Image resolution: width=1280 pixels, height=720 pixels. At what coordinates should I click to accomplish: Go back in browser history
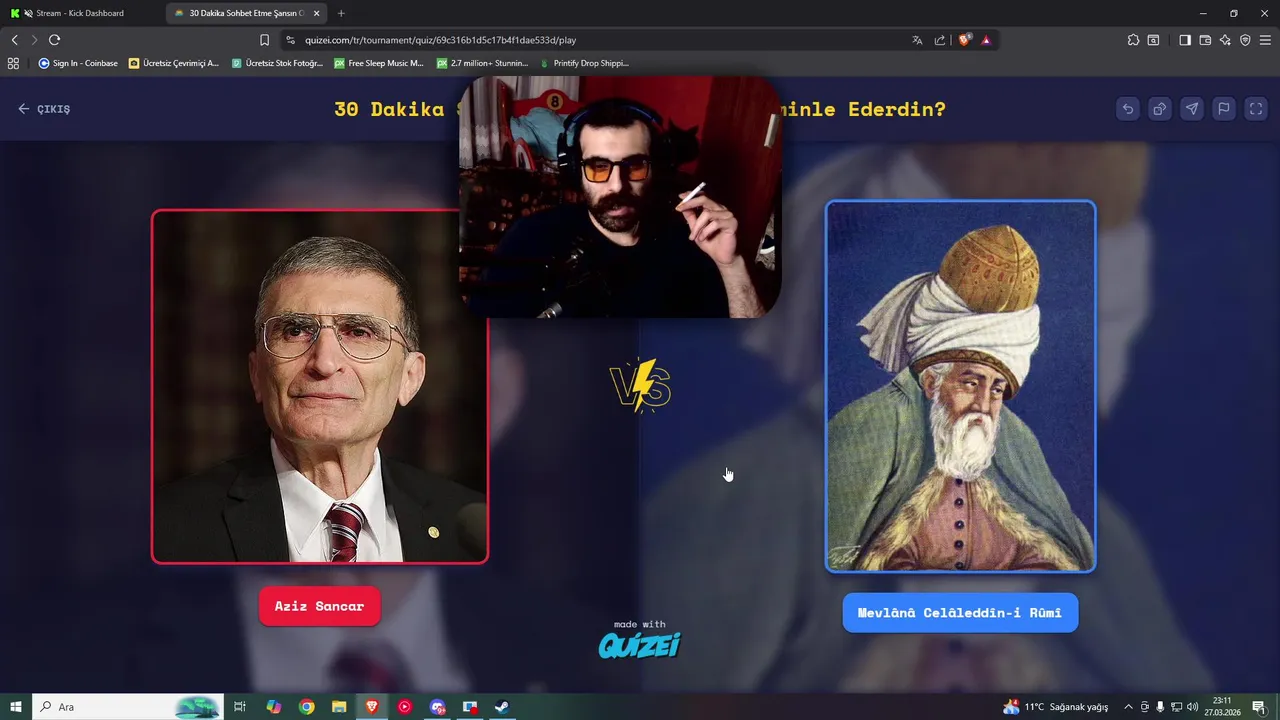14,40
